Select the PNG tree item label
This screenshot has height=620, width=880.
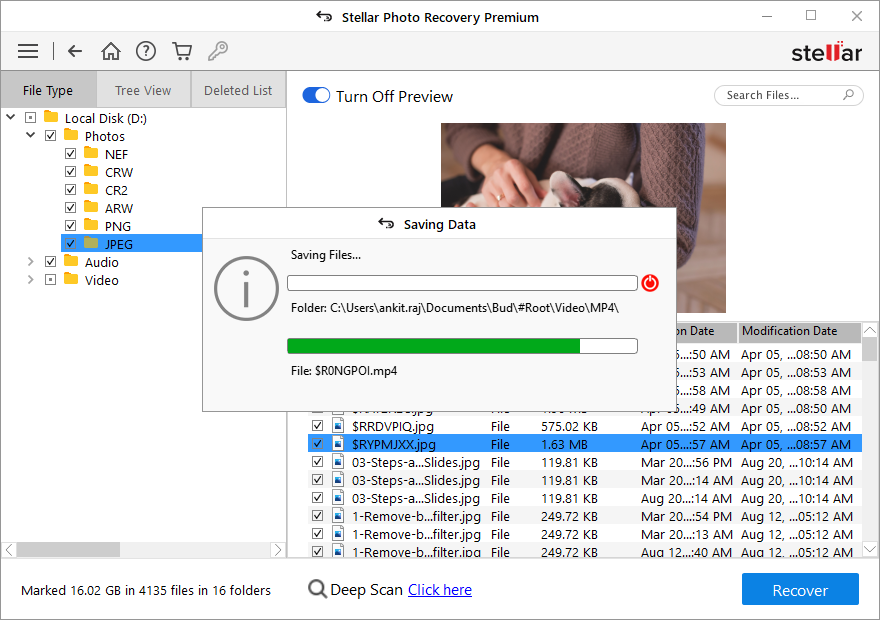[118, 226]
